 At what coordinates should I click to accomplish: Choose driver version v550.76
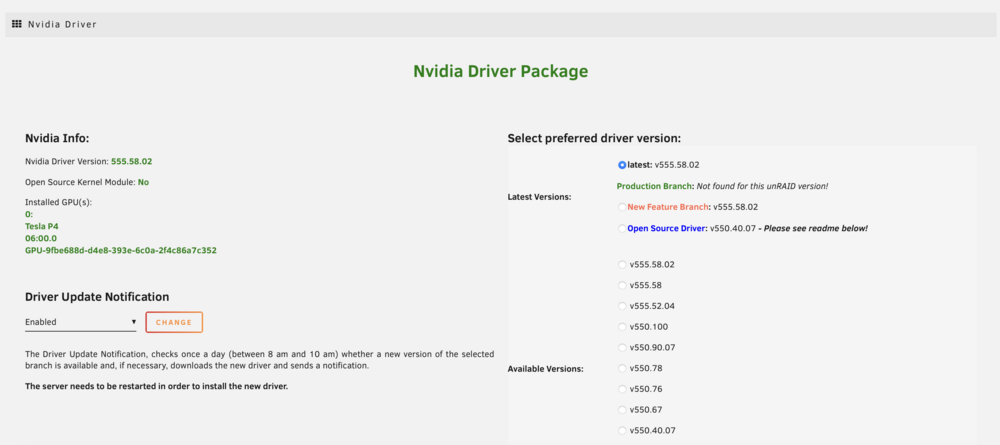[622, 389]
